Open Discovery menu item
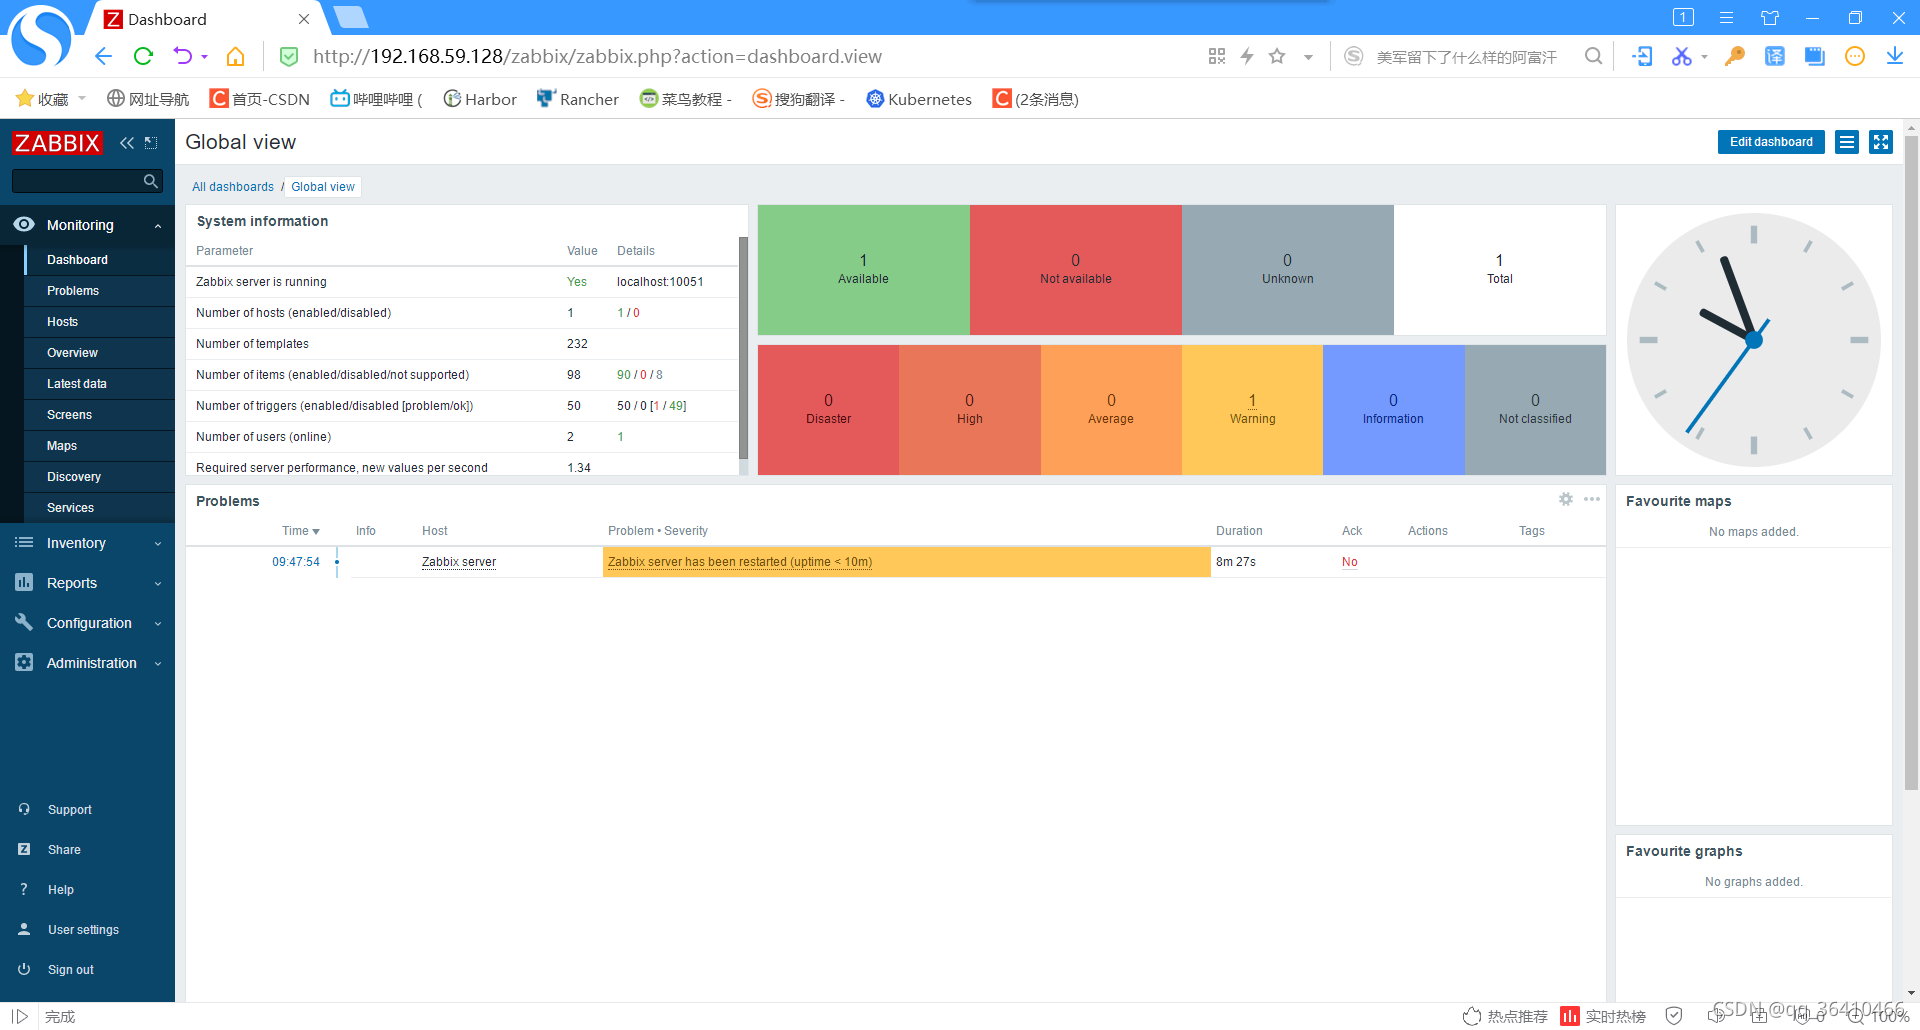The width and height of the screenshot is (1920, 1030). coord(74,477)
